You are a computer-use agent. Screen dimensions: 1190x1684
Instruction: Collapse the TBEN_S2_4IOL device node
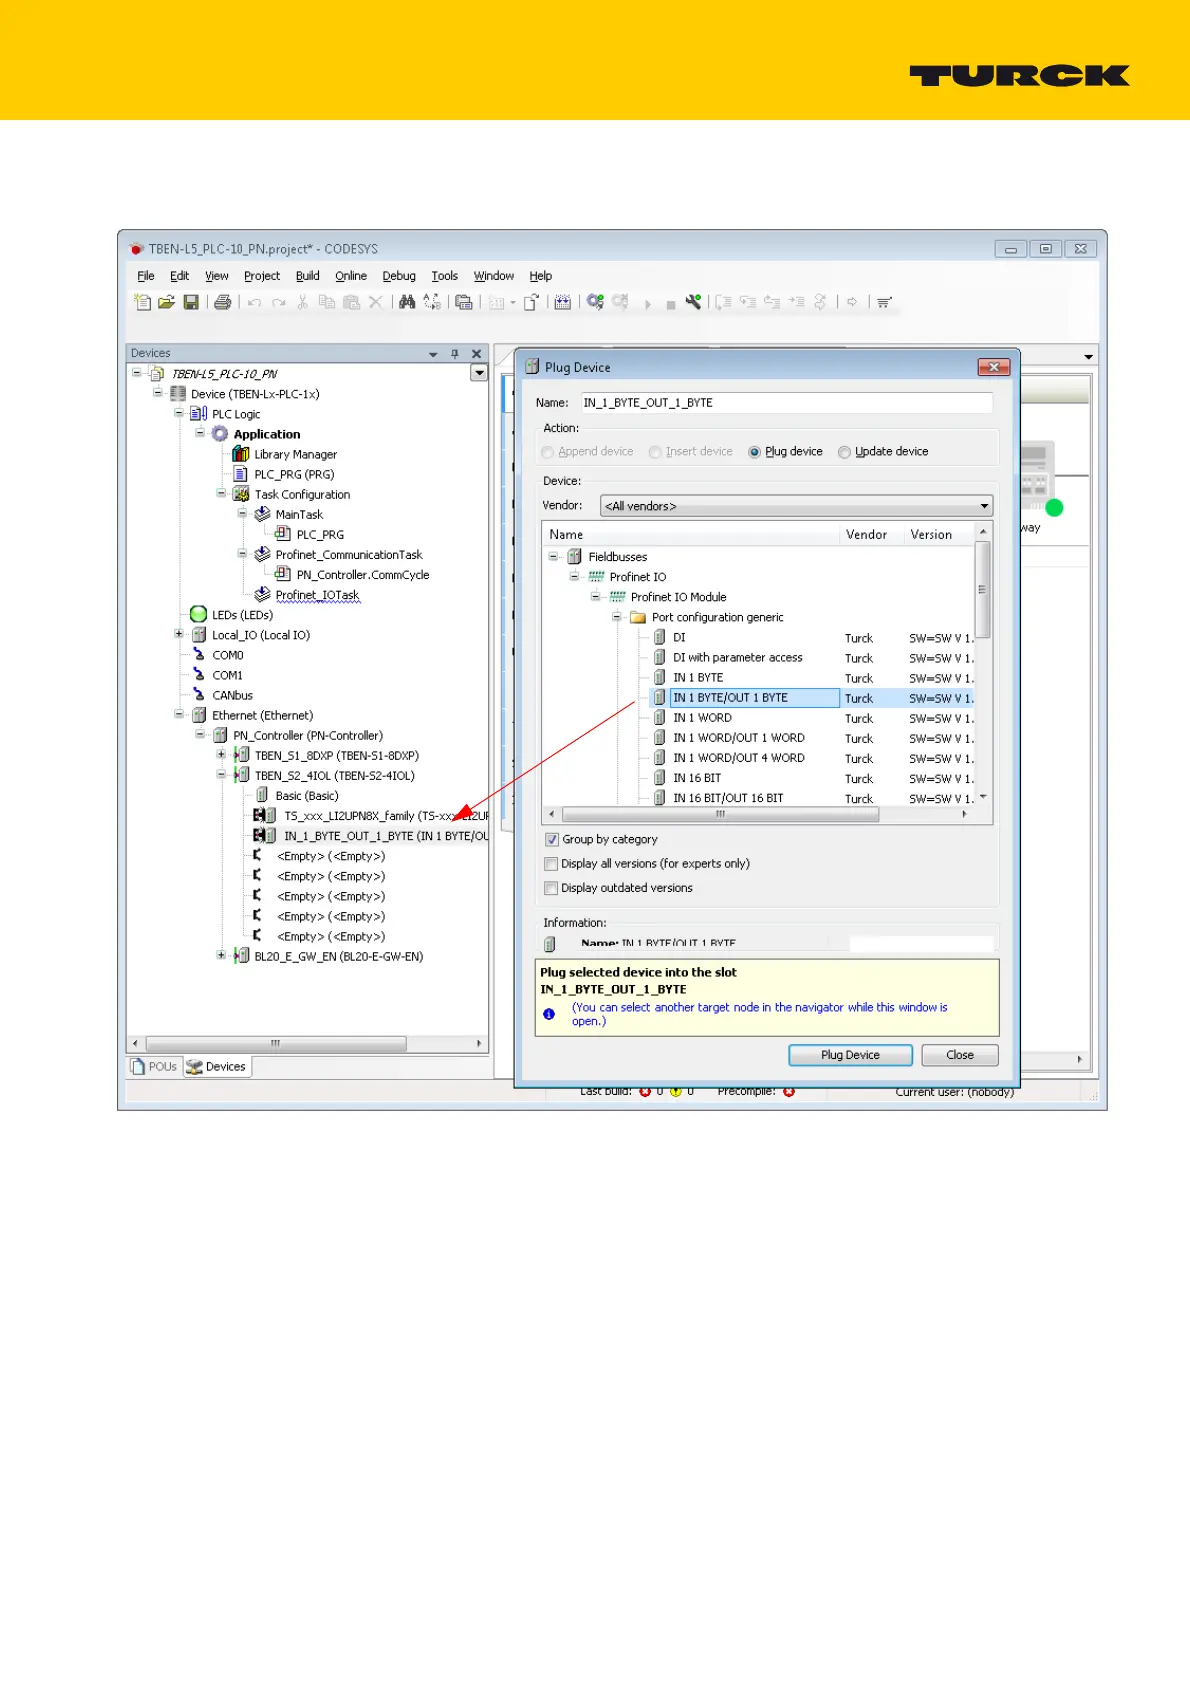click(221, 775)
